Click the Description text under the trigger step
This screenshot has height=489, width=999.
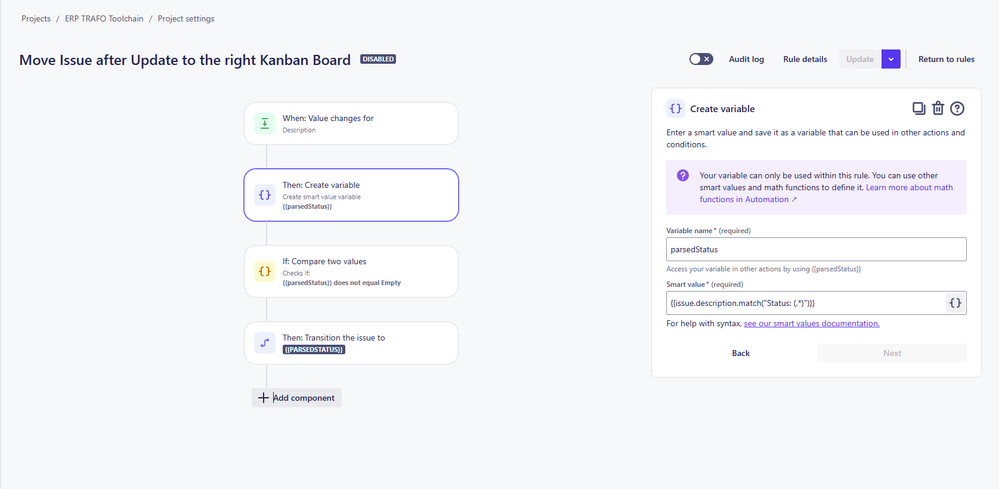(299, 130)
